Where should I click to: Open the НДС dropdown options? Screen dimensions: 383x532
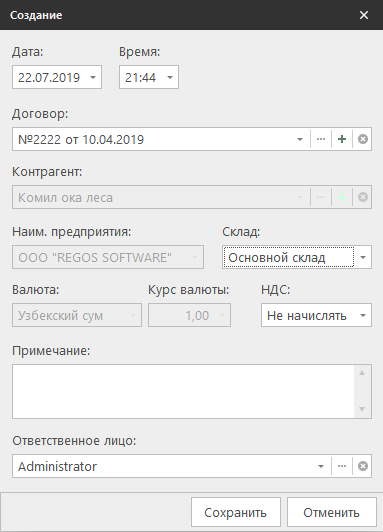pyautogui.click(x=363, y=316)
